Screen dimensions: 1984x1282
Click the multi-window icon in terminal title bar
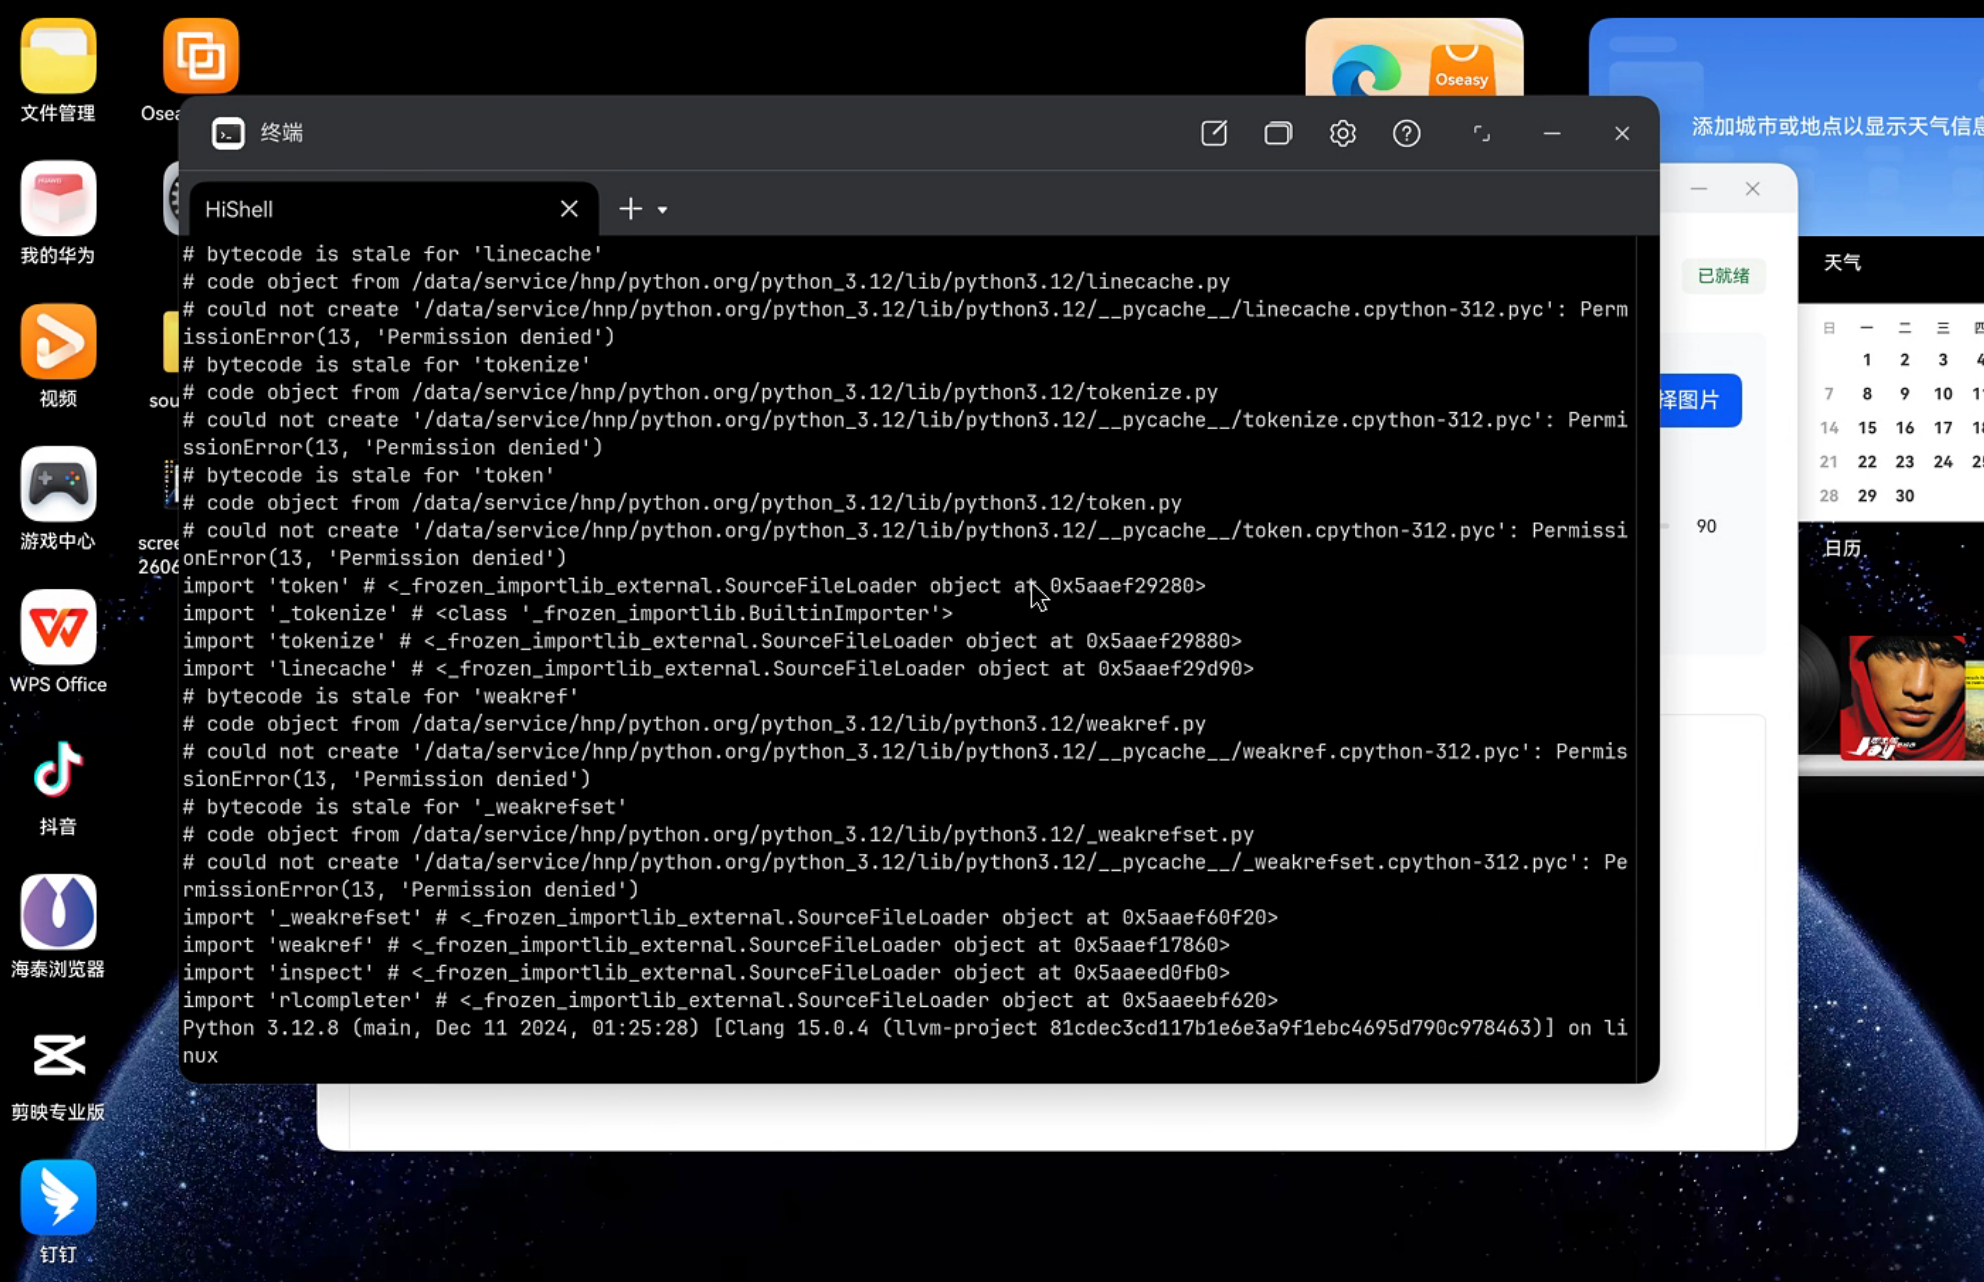click(1278, 133)
